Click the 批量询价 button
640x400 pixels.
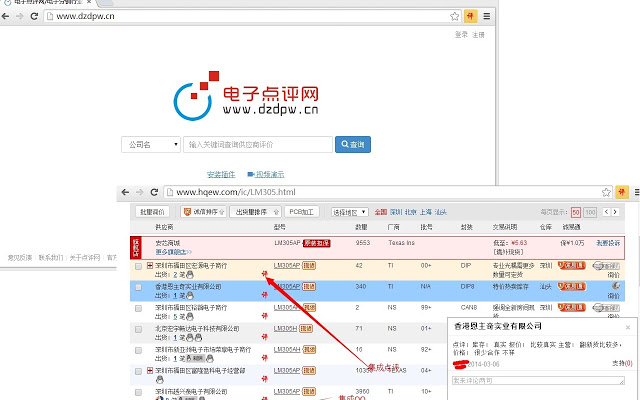pyautogui.click(x=152, y=212)
